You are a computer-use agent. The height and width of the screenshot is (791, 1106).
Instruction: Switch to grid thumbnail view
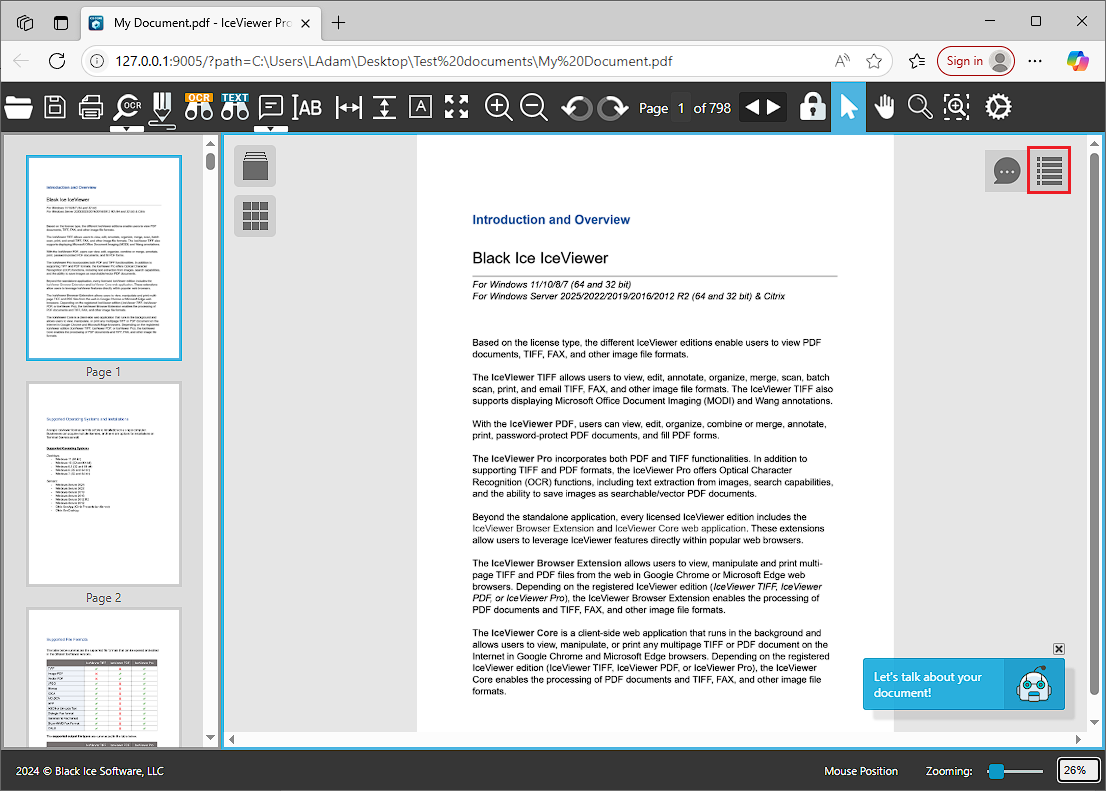255,215
